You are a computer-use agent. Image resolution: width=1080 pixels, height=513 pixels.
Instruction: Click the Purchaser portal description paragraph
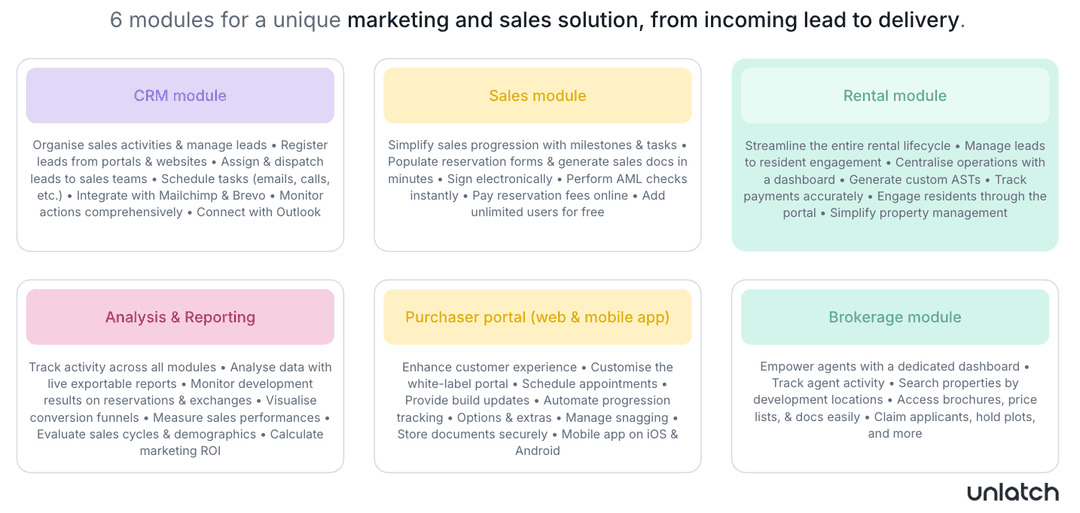click(x=537, y=409)
